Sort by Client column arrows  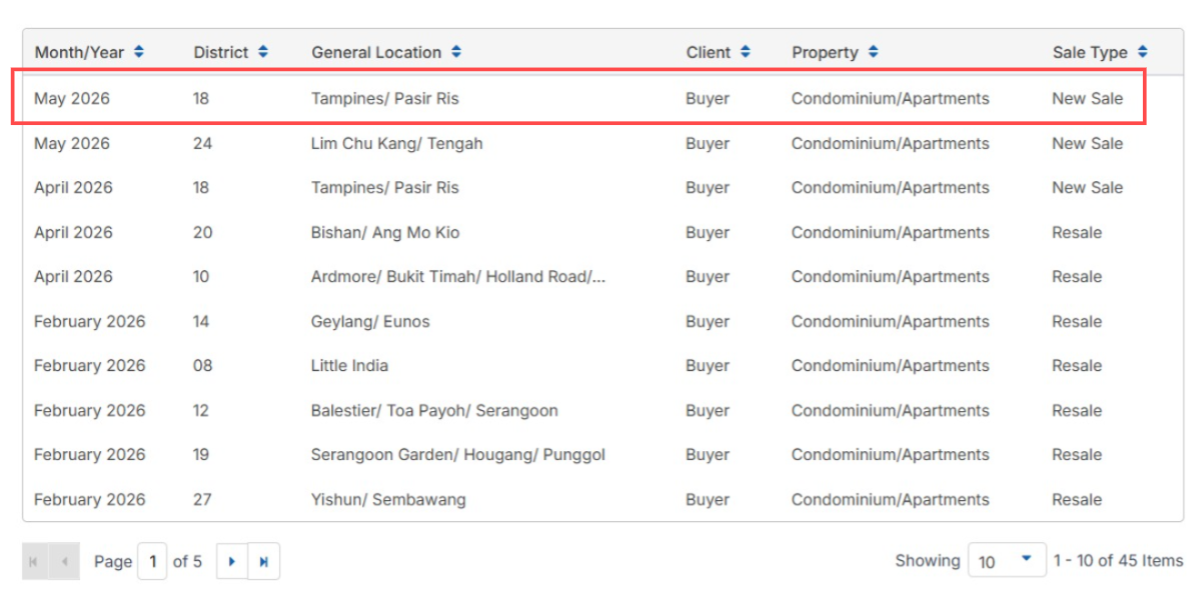tap(745, 52)
